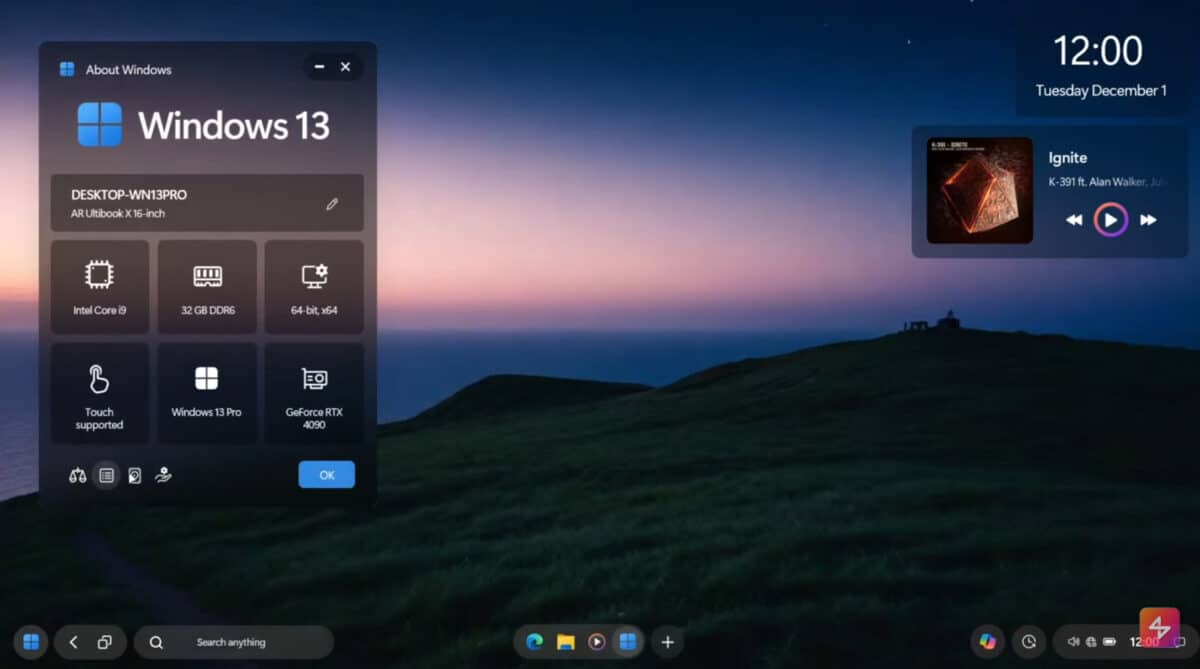1200x669 pixels.
Task: Select the storage drive icon in About Windows
Action: [134, 475]
